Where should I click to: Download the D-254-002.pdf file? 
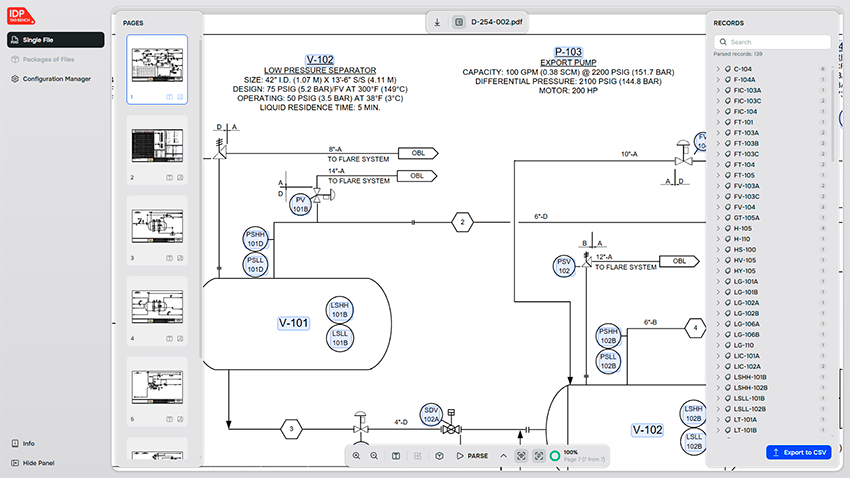click(x=437, y=22)
